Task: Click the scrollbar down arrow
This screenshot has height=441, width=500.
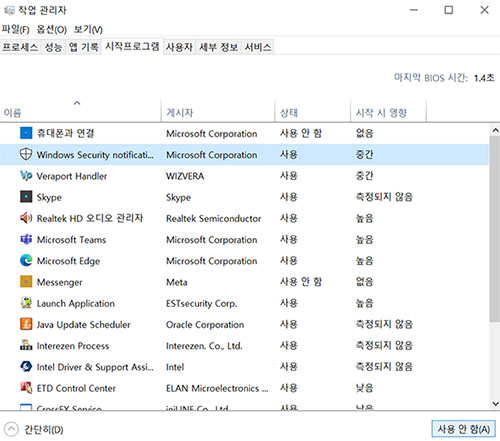Action: (495, 404)
